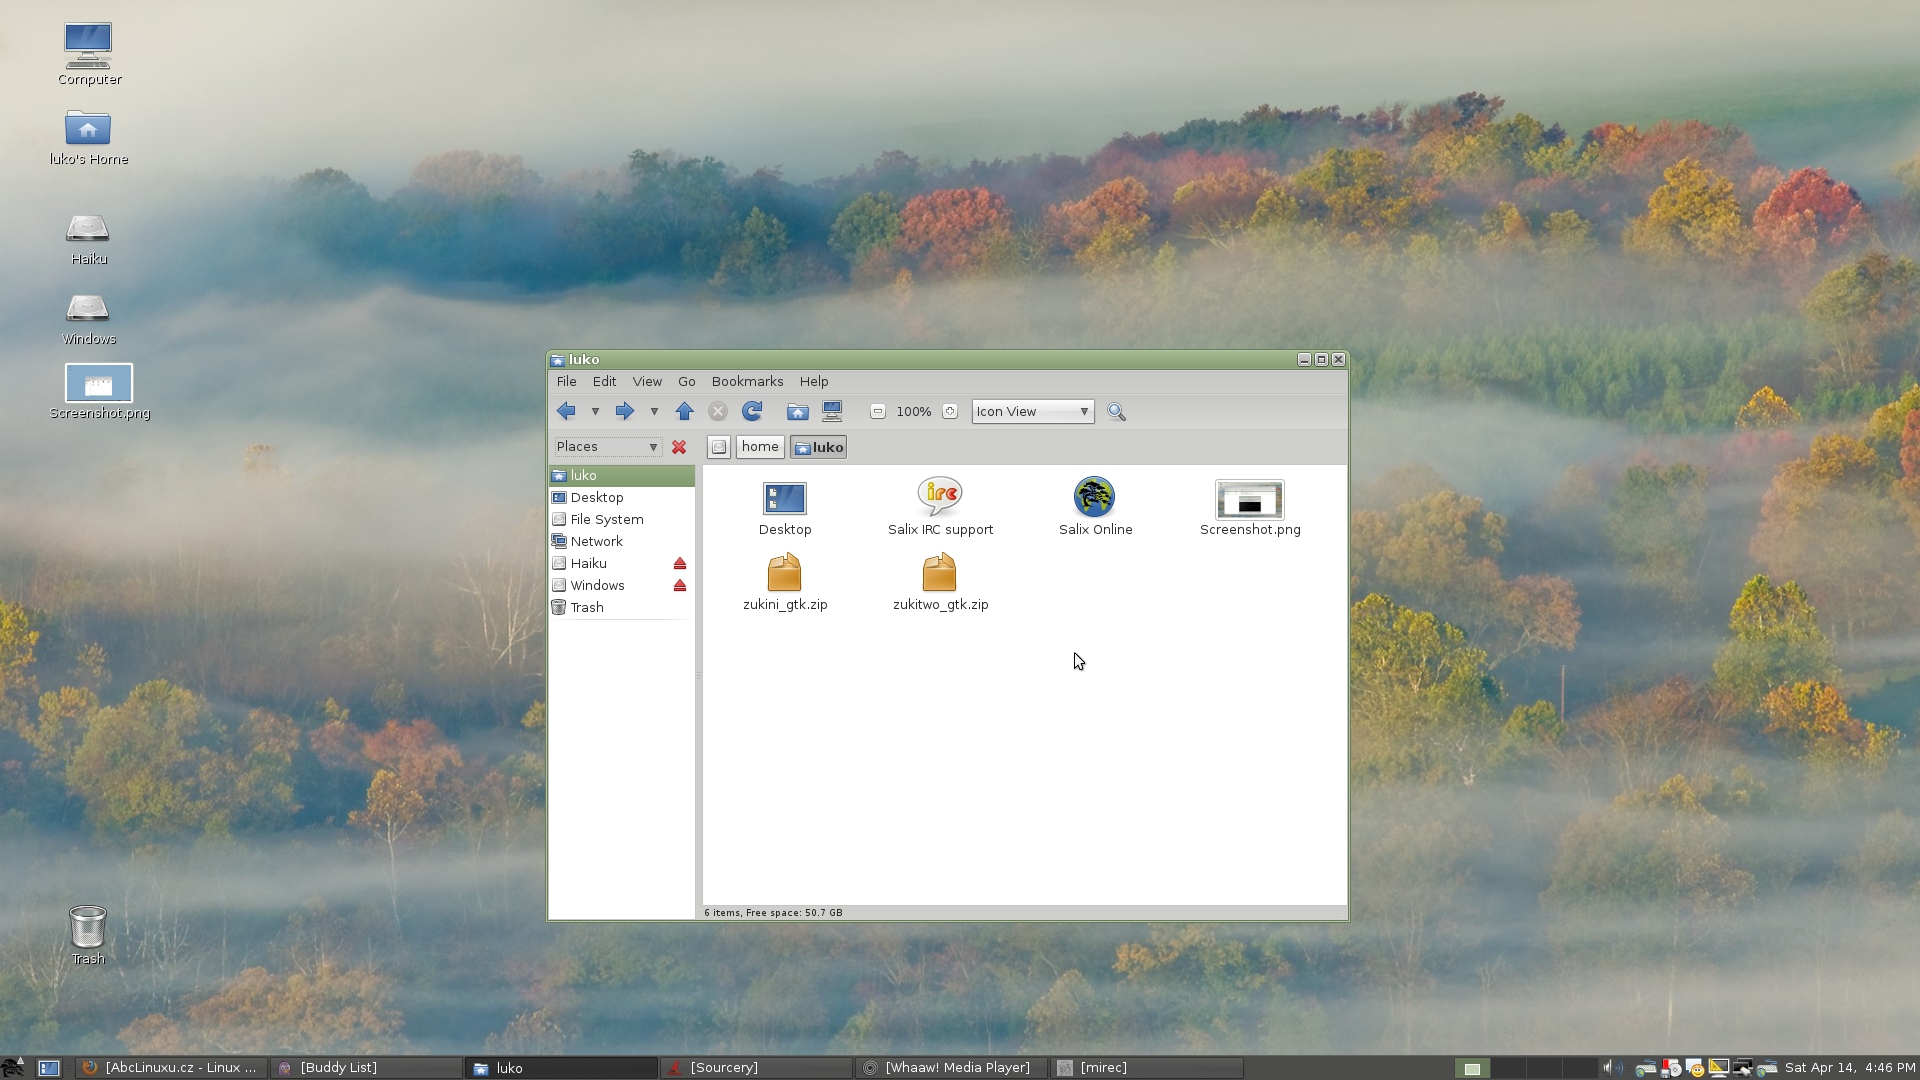Select Haiku volume in the sidebar

coord(609,563)
